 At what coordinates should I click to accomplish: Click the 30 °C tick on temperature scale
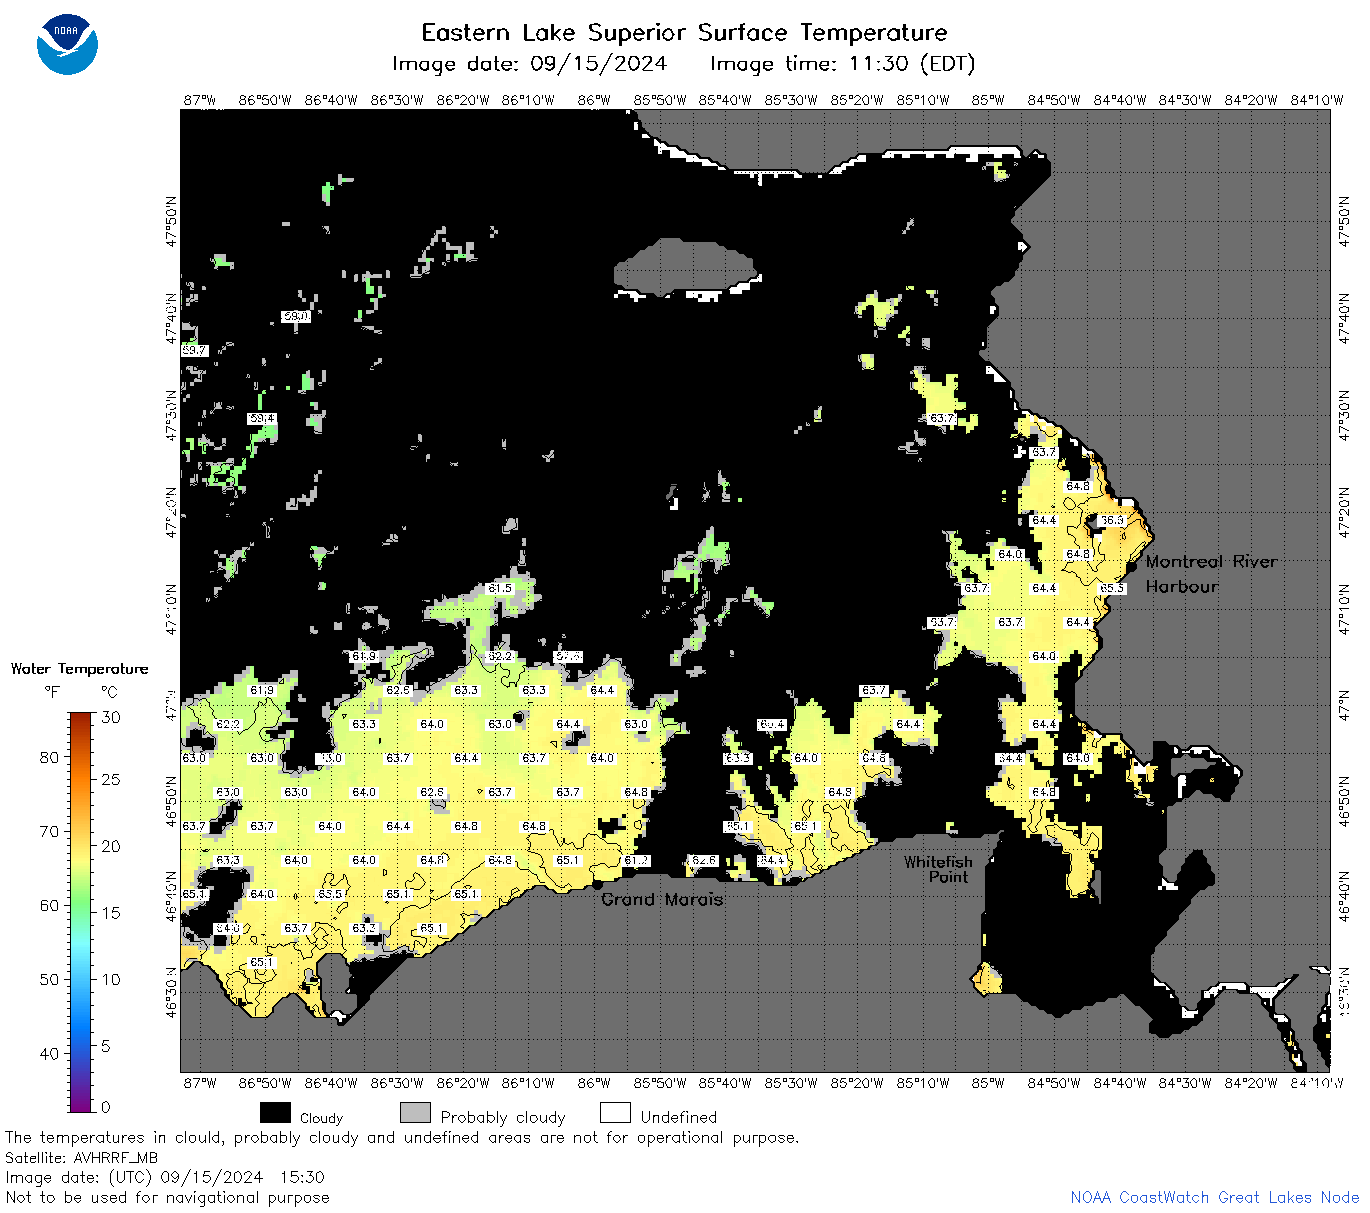(111, 717)
